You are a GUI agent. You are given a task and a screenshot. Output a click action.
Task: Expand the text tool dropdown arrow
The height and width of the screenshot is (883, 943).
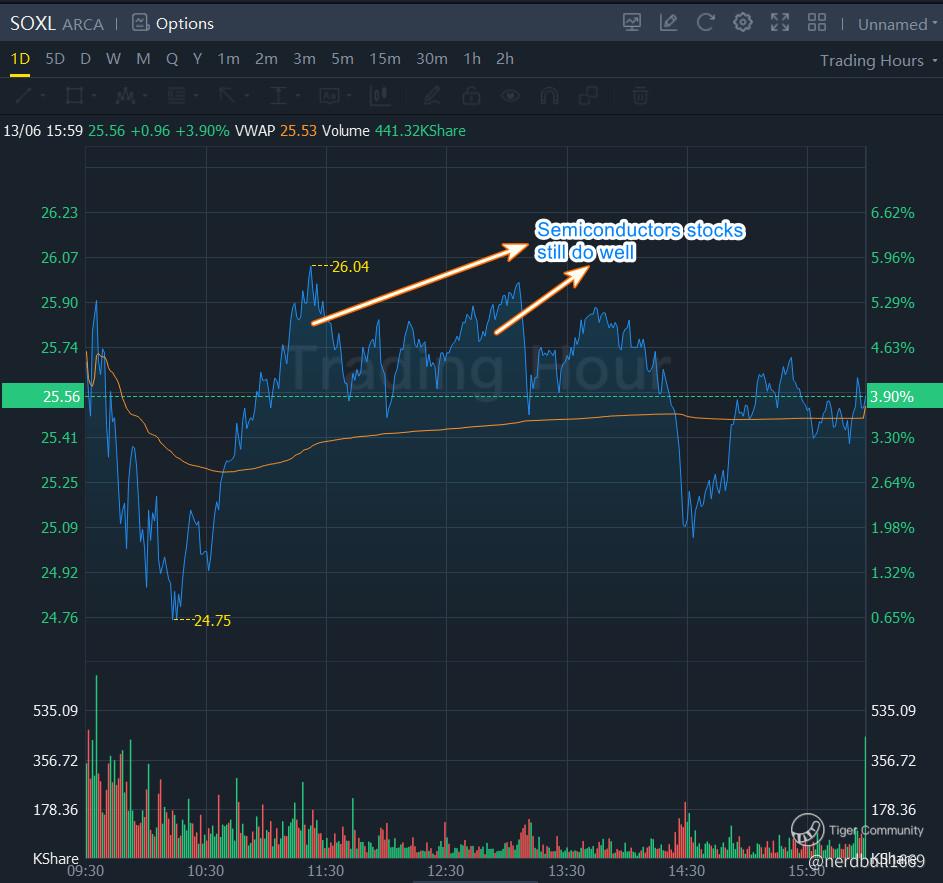349,96
